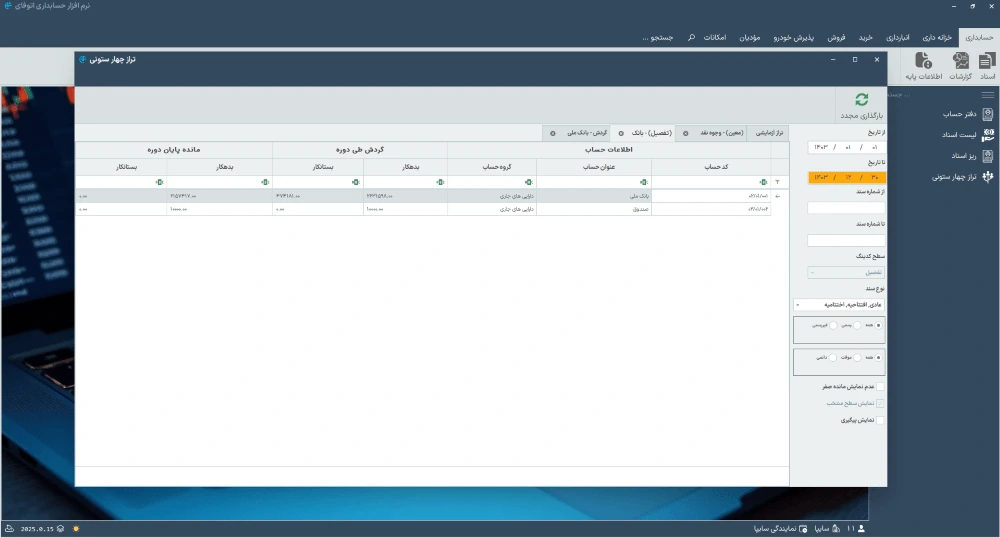1000x538 pixels.
Task: Select the last radio in first radio group
Action: 833,325
